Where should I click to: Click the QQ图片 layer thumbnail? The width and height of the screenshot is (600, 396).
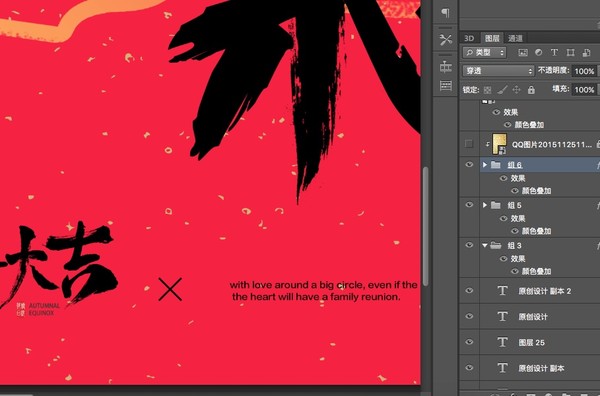click(499, 144)
